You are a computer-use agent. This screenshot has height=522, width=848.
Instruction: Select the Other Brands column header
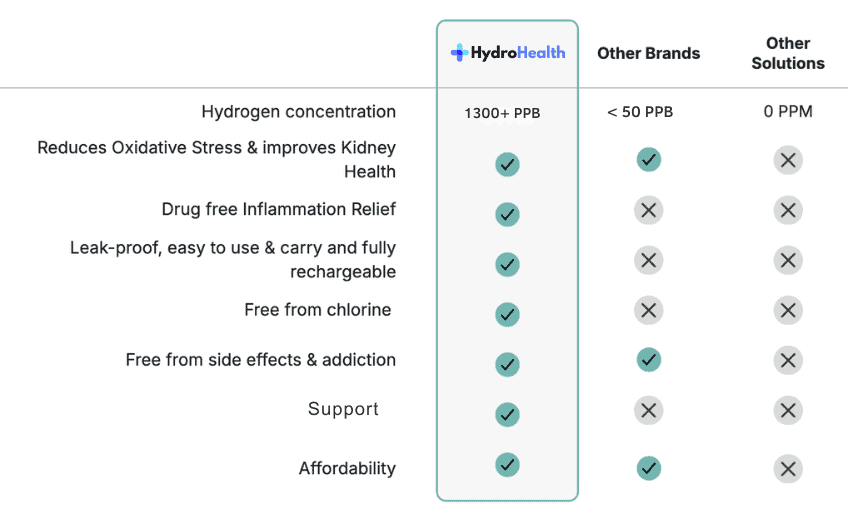648,53
